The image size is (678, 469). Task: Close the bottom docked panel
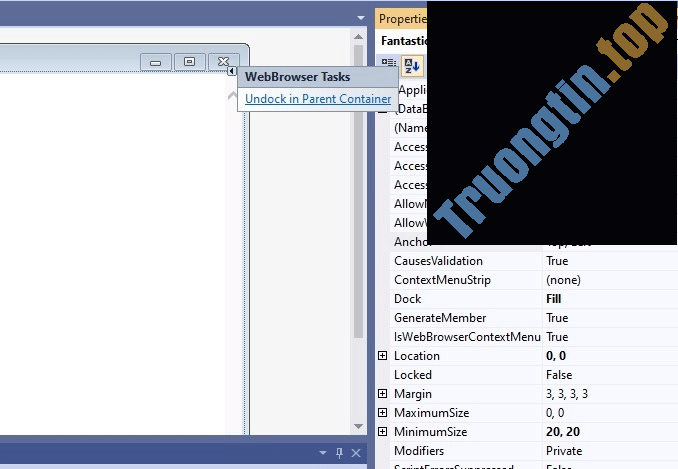click(356, 453)
